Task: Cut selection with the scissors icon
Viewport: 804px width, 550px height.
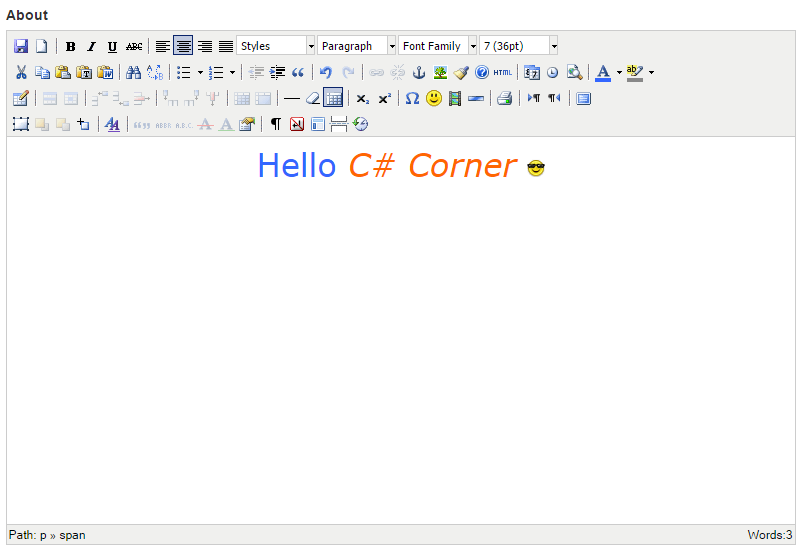Action: pos(21,72)
